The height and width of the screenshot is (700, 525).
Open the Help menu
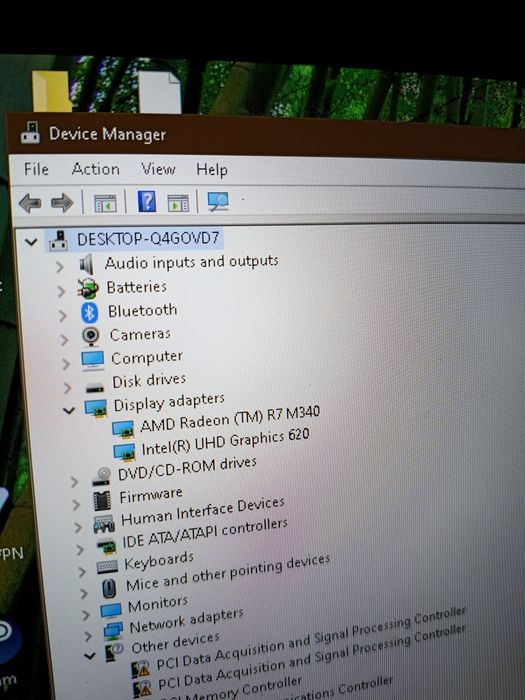212,170
